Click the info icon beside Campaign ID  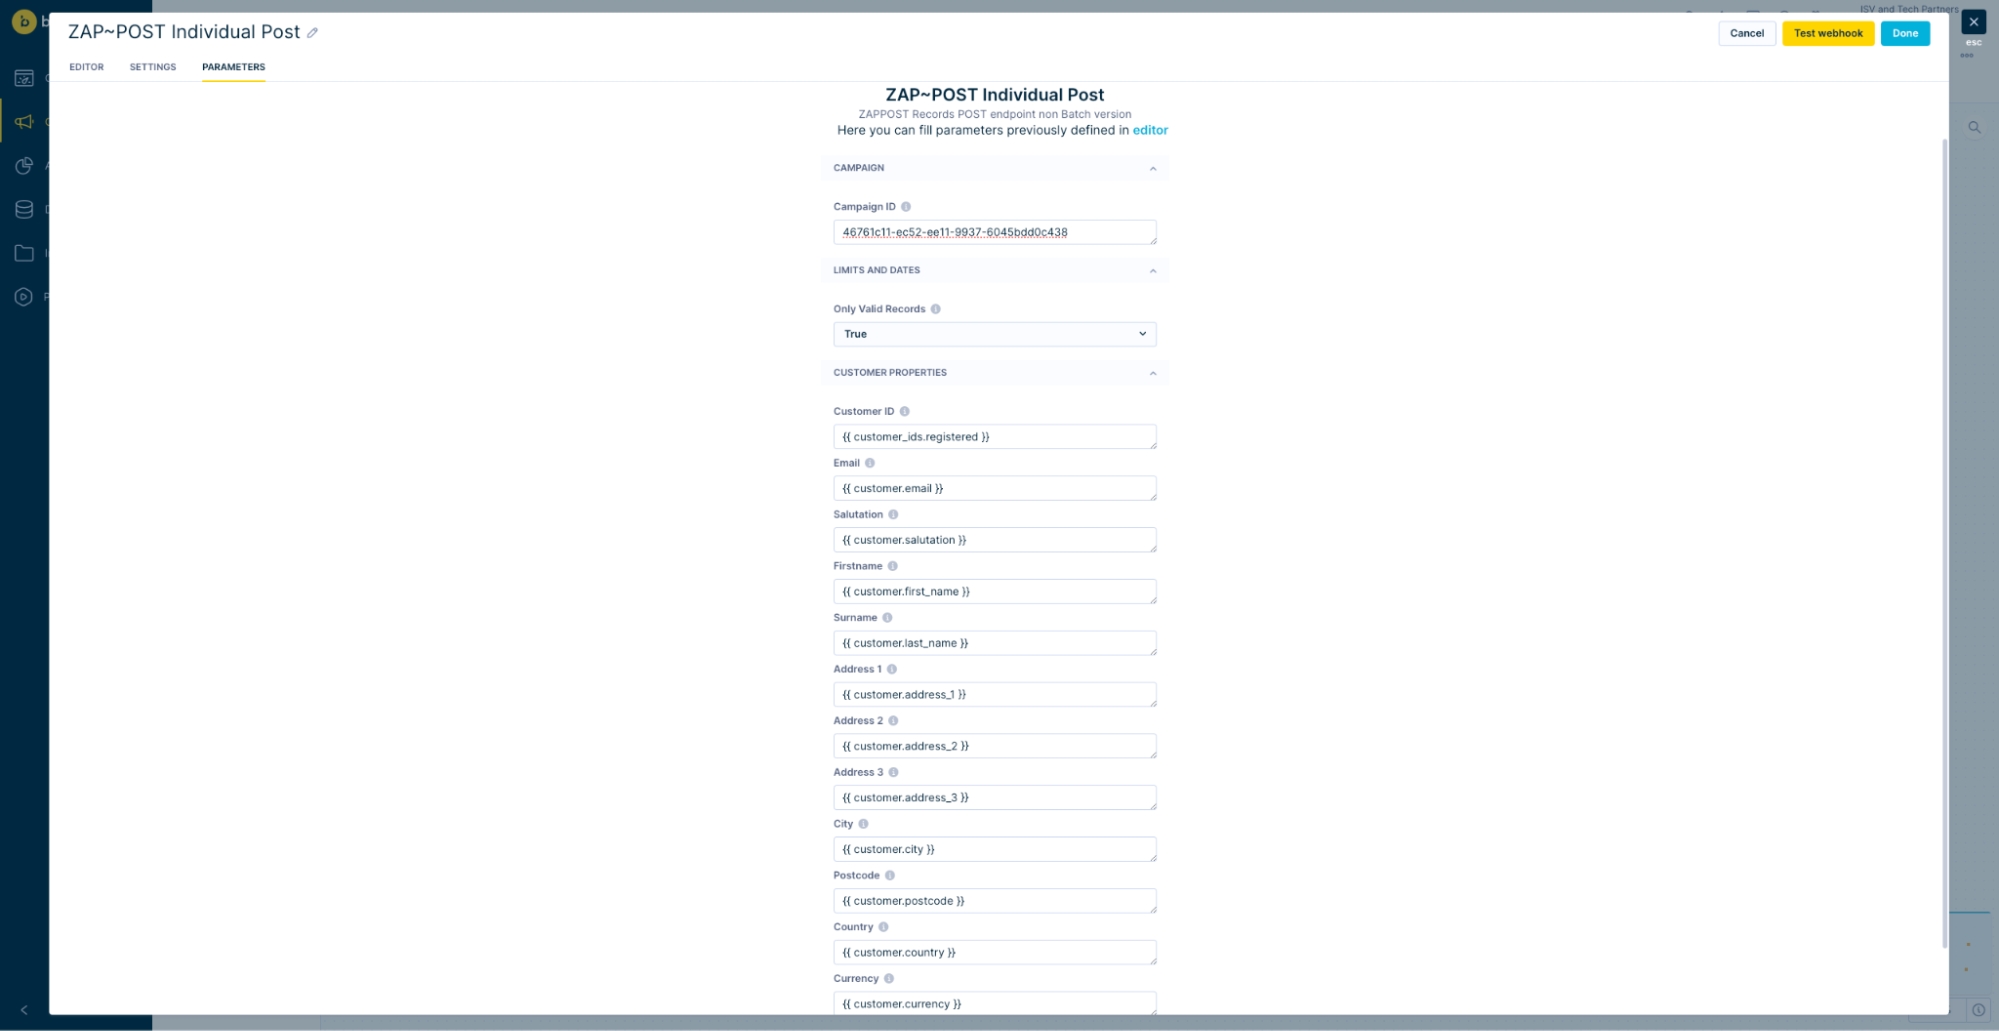coord(906,207)
